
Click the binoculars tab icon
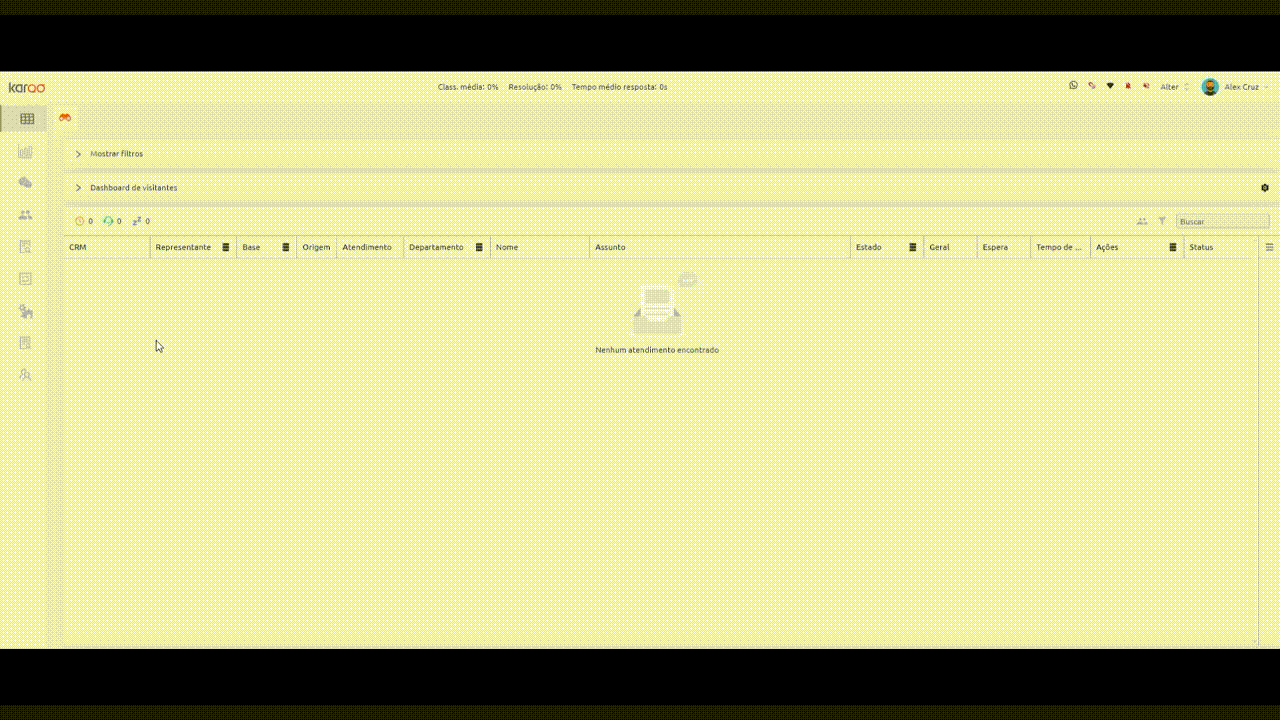point(65,118)
